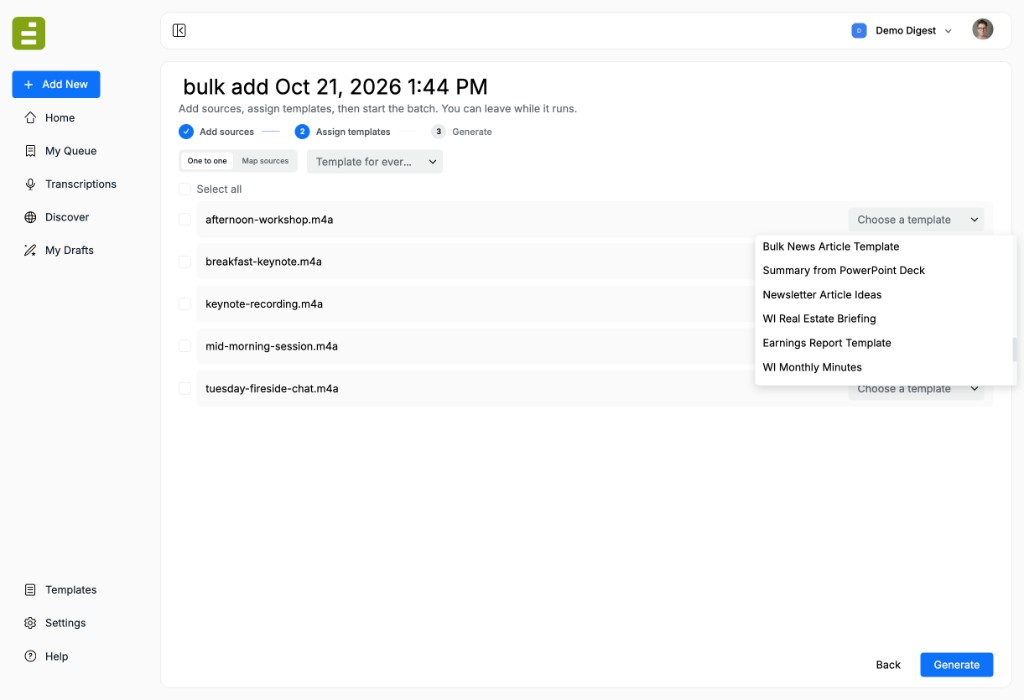Choose Newsletter Article Ideas template
1024x700 pixels.
click(x=822, y=294)
